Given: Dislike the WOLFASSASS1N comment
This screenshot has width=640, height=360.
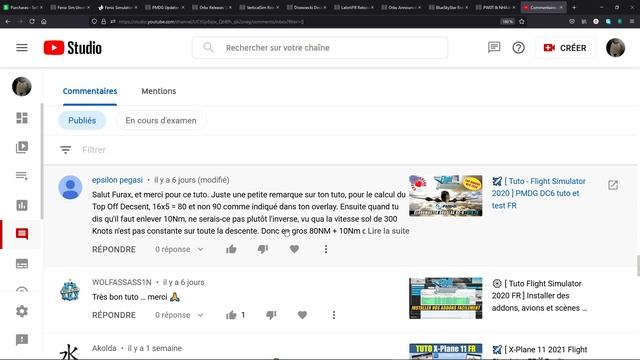Looking at the screenshot, I should (x=271, y=315).
